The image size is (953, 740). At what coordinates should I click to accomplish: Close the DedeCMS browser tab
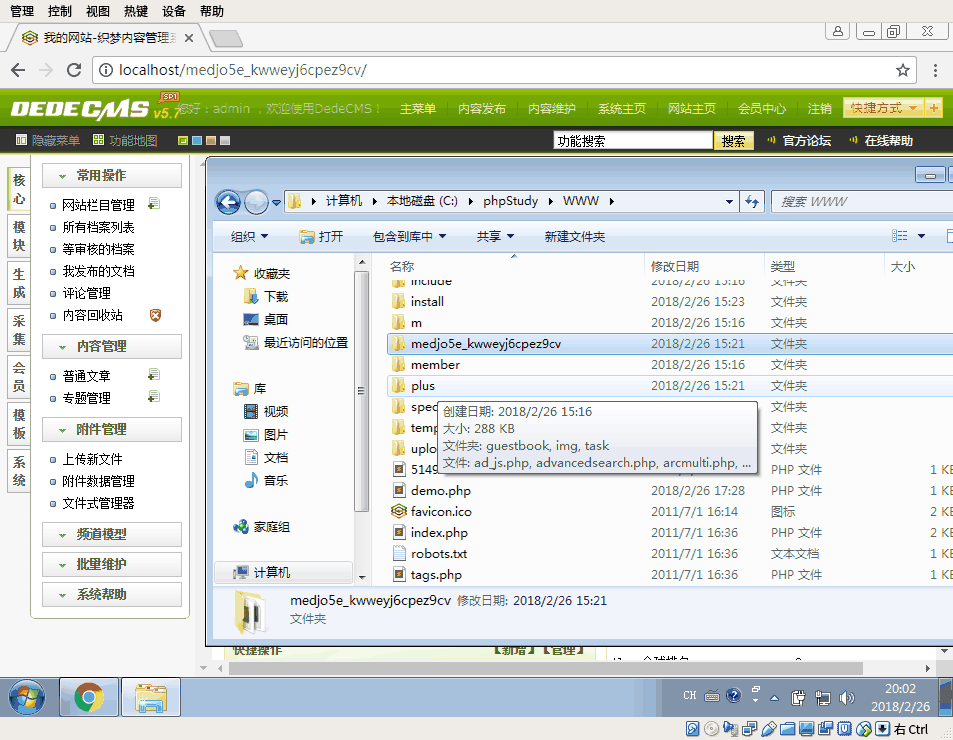point(189,38)
